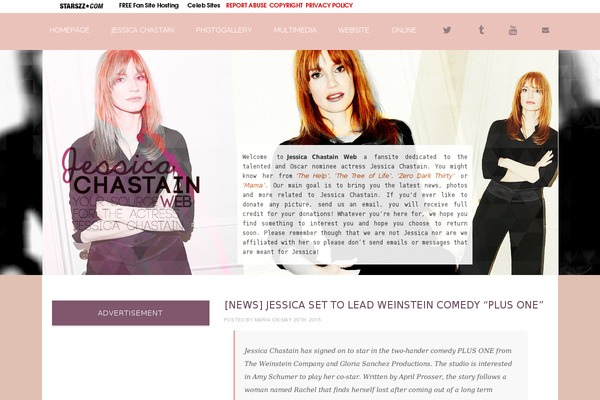
Task: Click 'POSTED BY MARIA' post meta line
Action: pos(272,320)
